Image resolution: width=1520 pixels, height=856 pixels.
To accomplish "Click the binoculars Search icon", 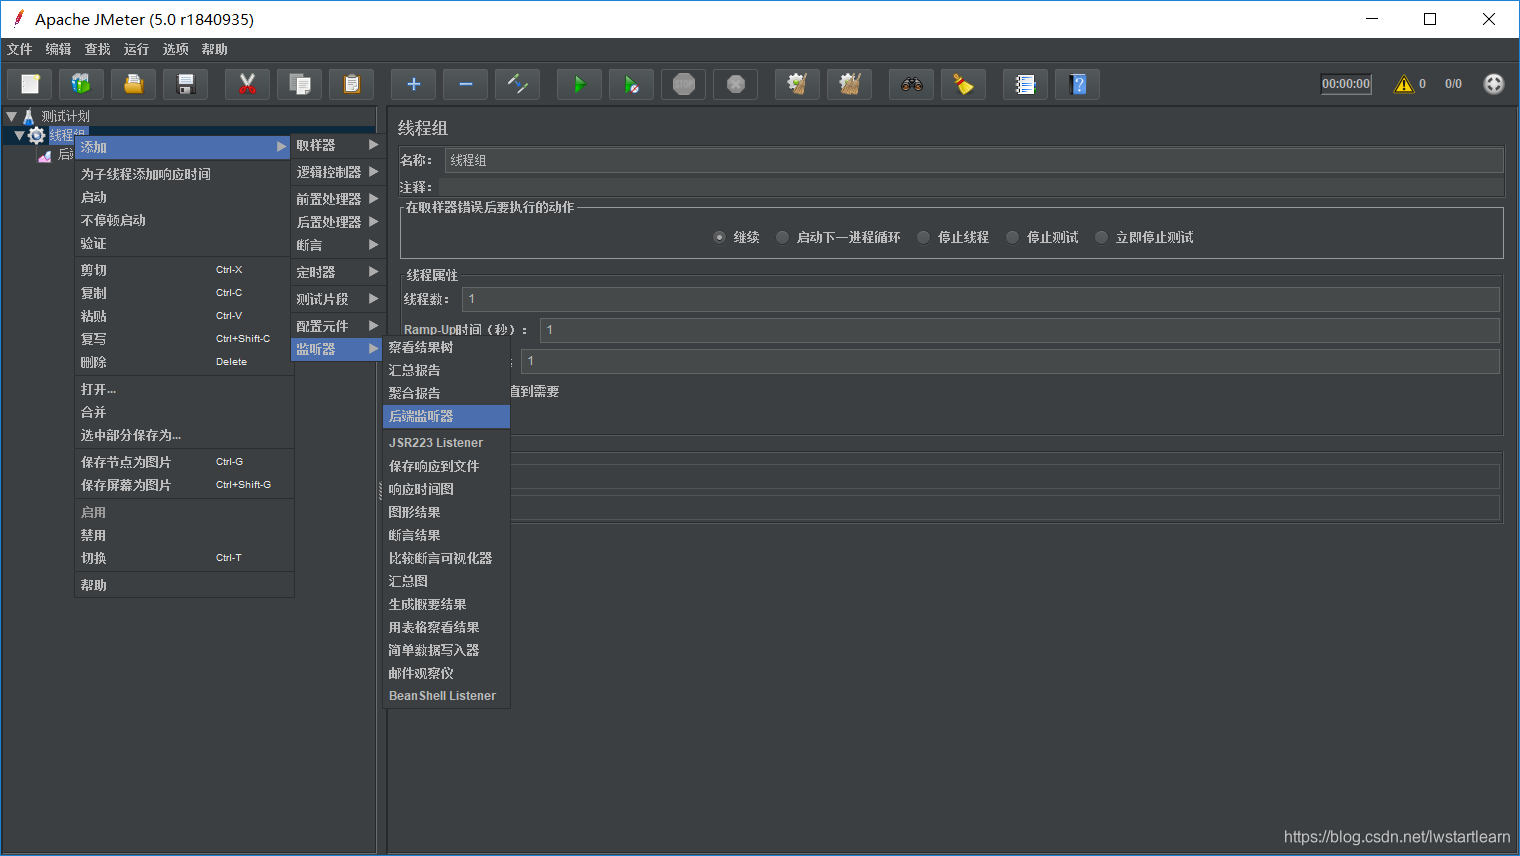I will click(x=911, y=85).
